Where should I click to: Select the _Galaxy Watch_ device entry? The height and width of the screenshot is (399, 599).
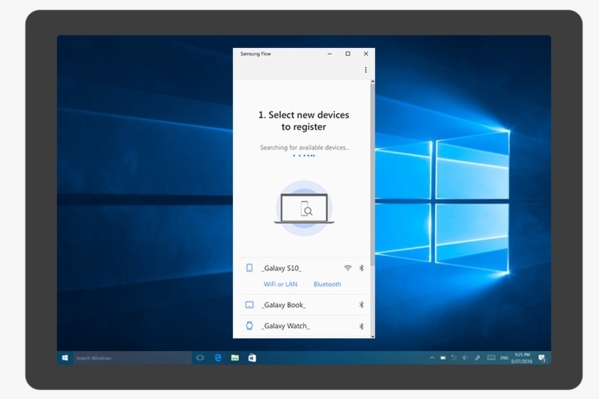[304, 326]
